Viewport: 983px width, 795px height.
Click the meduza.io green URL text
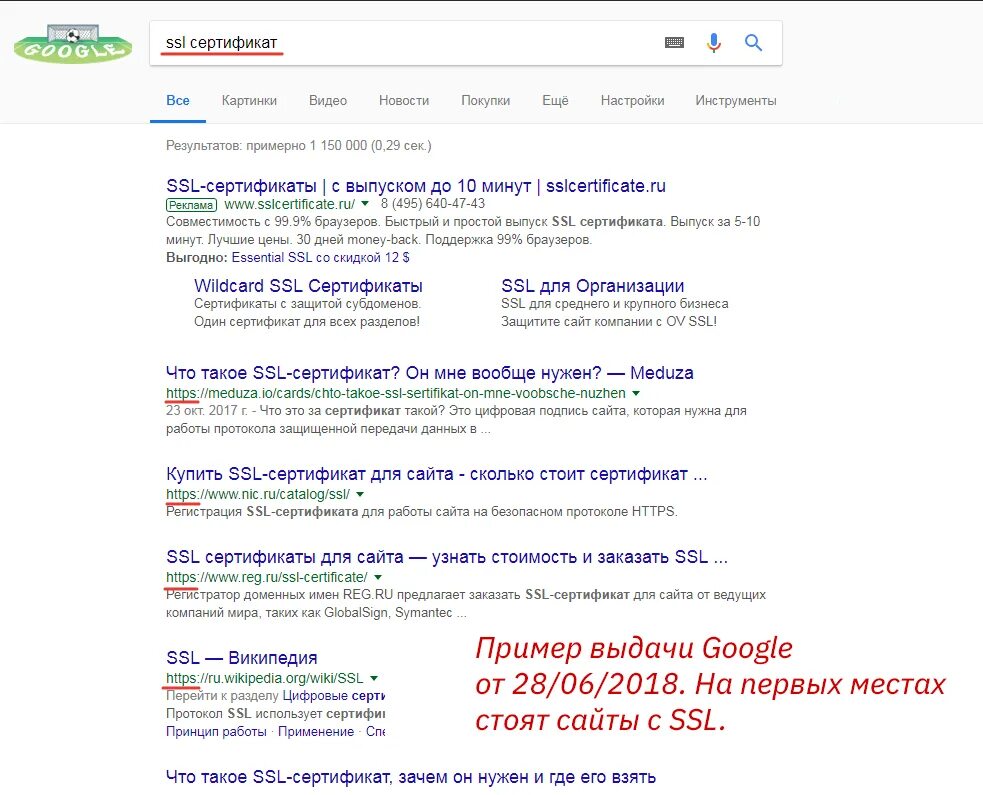pyautogui.click(x=396, y=393)
